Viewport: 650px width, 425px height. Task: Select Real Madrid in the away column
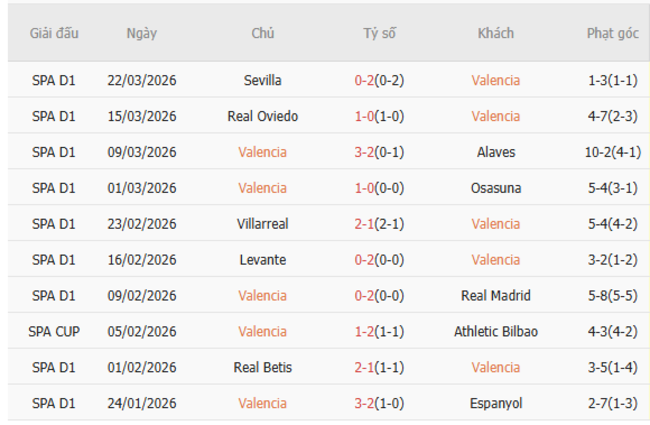496,296
